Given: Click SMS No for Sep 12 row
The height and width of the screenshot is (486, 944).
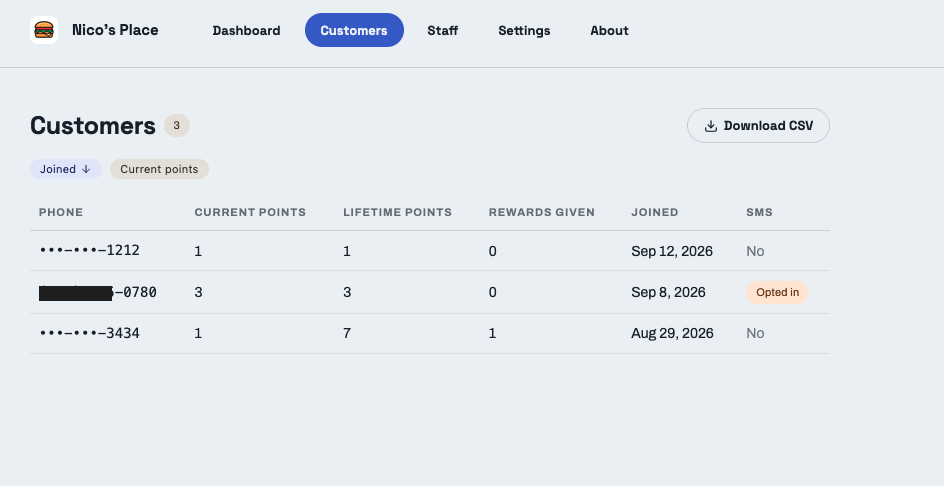Looking at the screenshot, I should (755, 251).
